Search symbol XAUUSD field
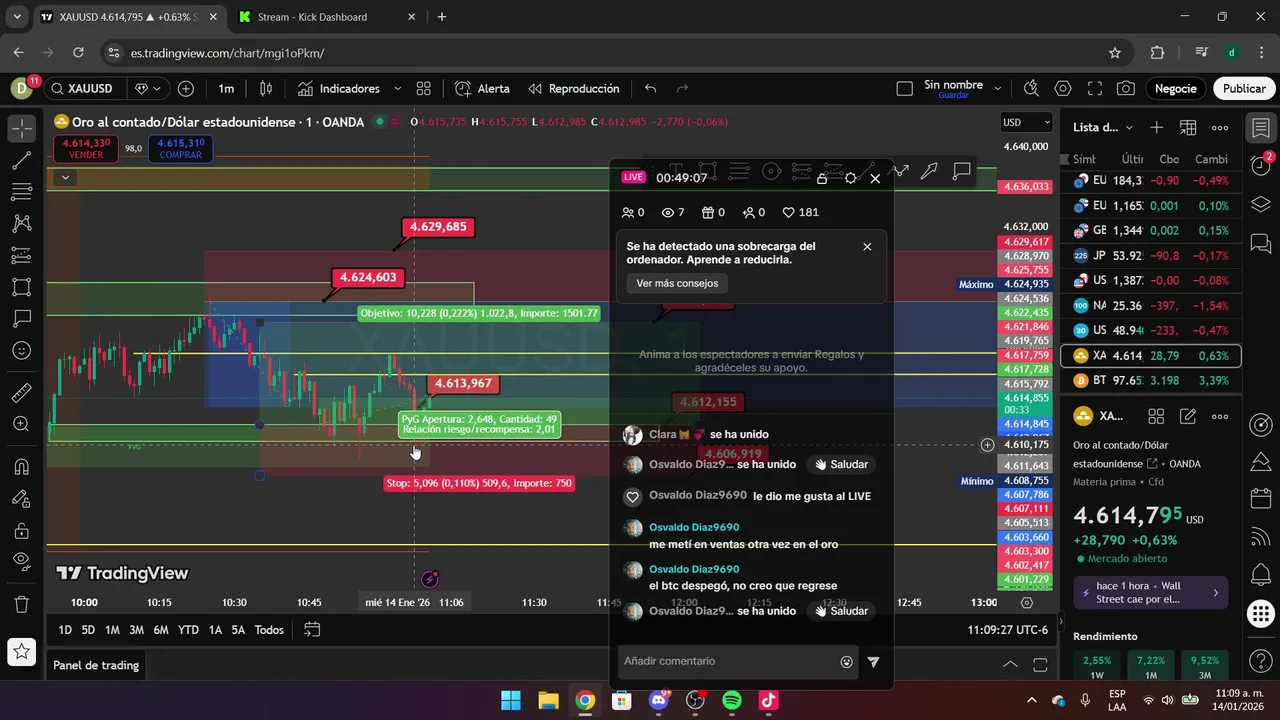This screenshot has width=1280, height=720. click(83, 89)
